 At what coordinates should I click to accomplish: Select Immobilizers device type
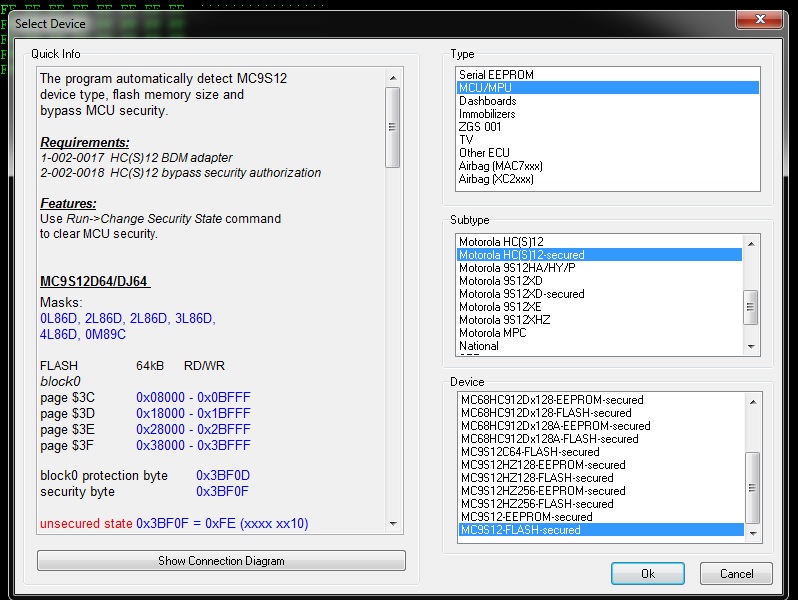pos(487,114)
